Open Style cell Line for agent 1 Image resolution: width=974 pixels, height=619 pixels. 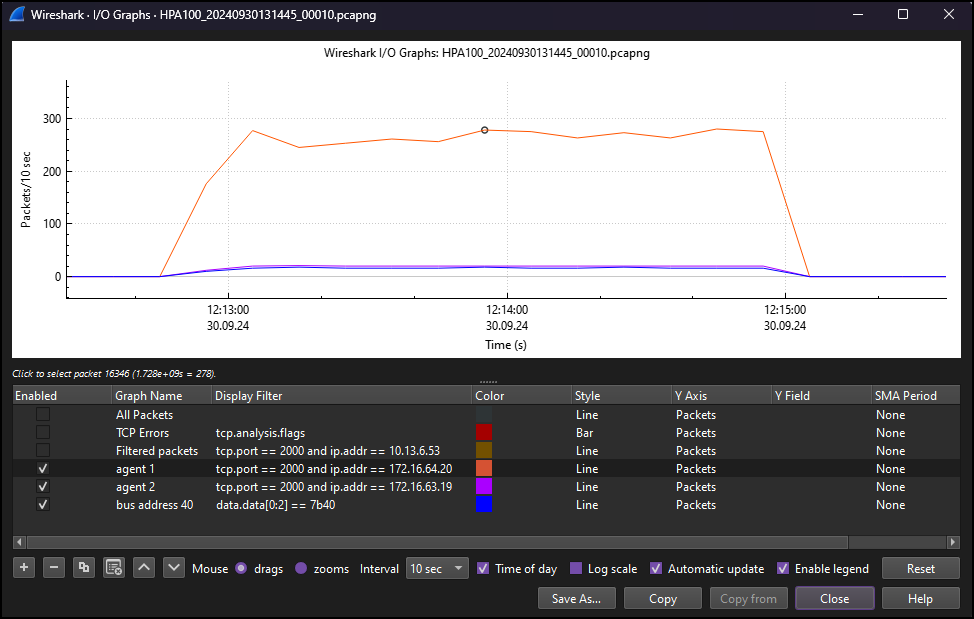coord(622,469)
